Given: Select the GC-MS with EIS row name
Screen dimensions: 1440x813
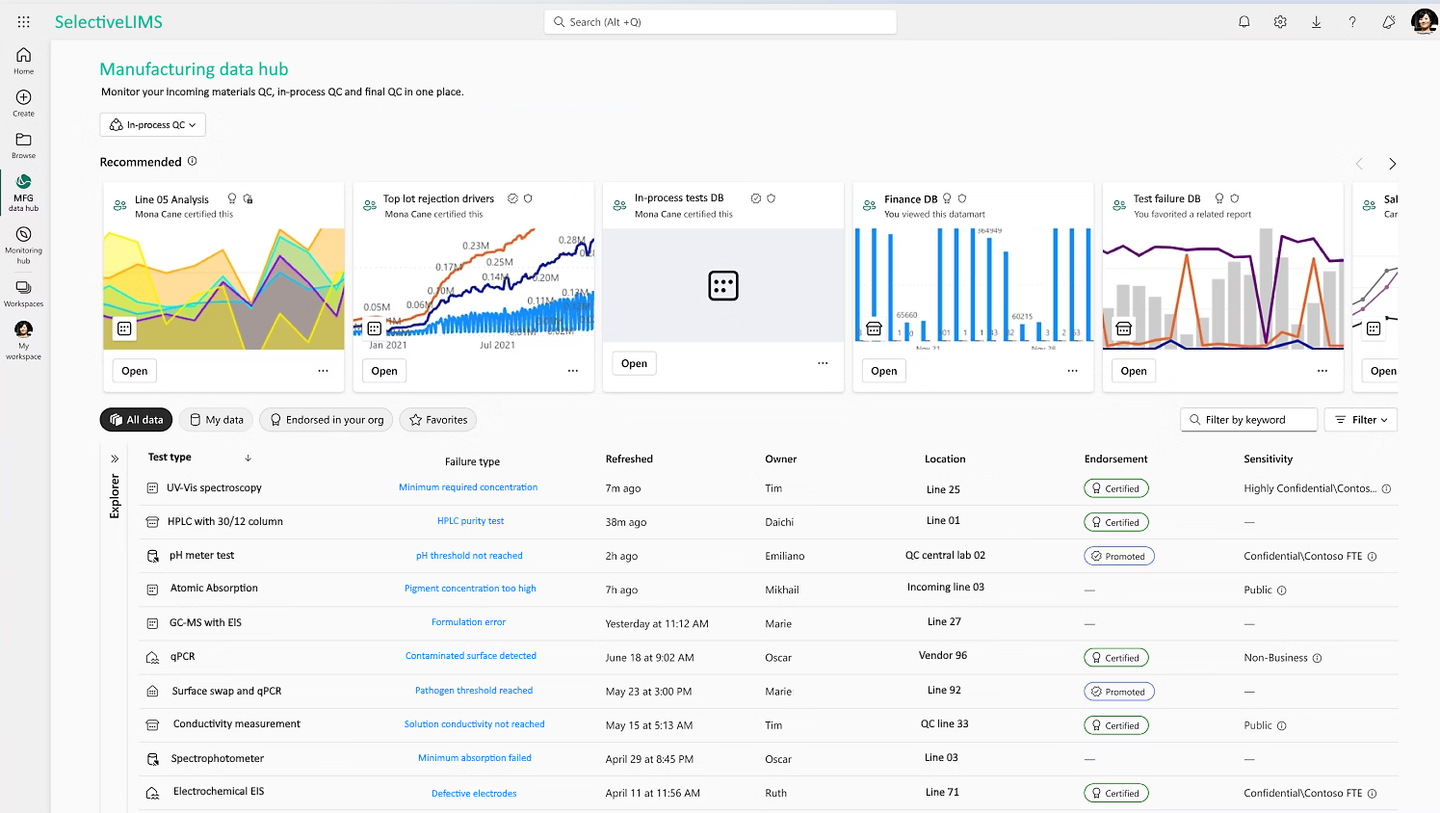Looking at the screenshot, I should 205,622.
